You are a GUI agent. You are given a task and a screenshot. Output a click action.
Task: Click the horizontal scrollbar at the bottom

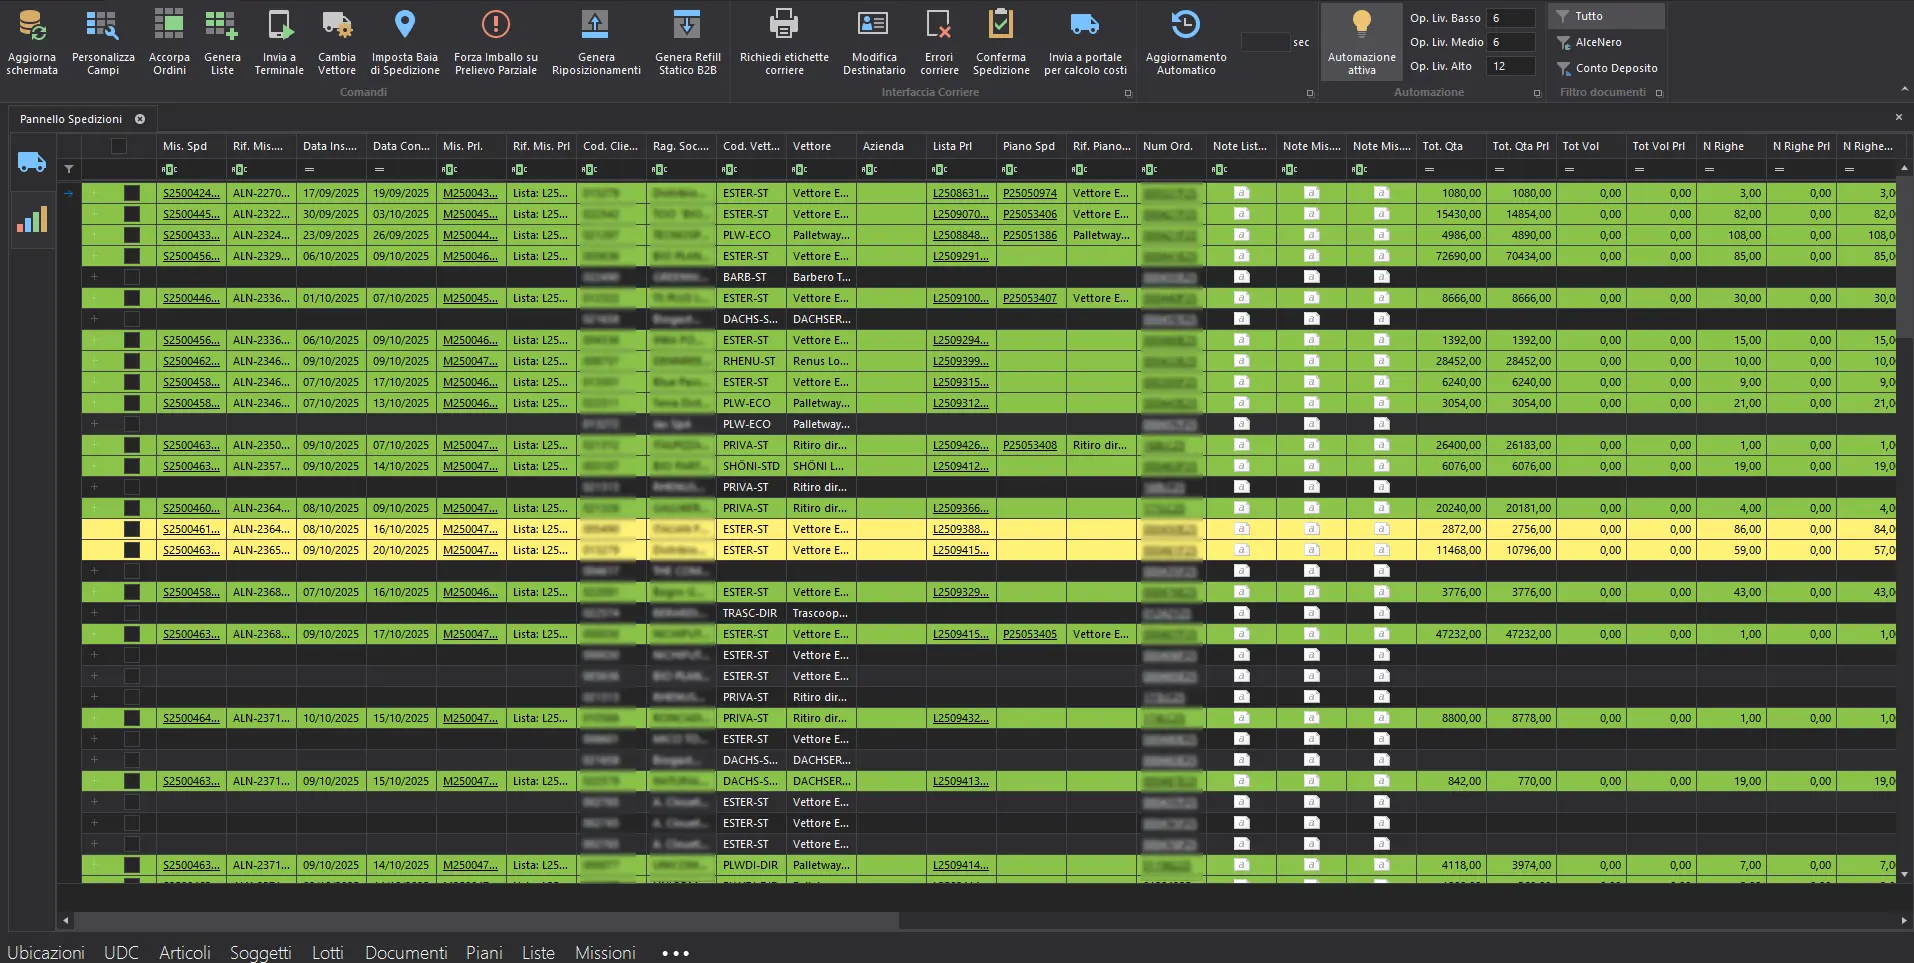tap(480, 920)
